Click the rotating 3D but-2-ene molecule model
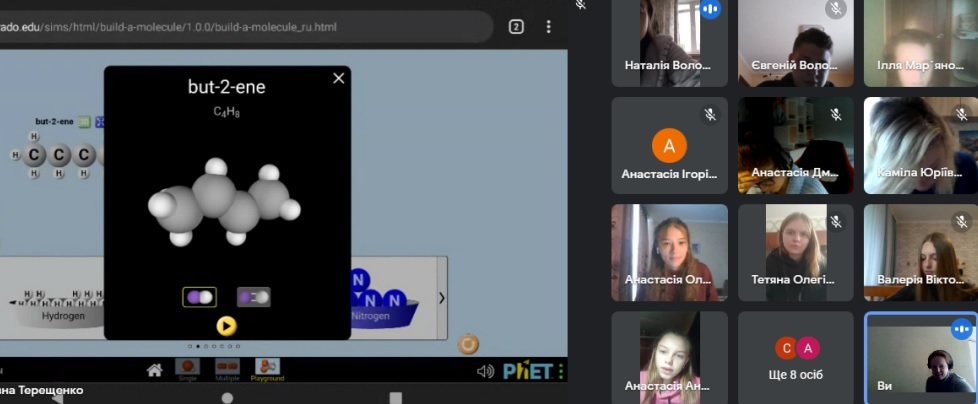 pos(224,201)
